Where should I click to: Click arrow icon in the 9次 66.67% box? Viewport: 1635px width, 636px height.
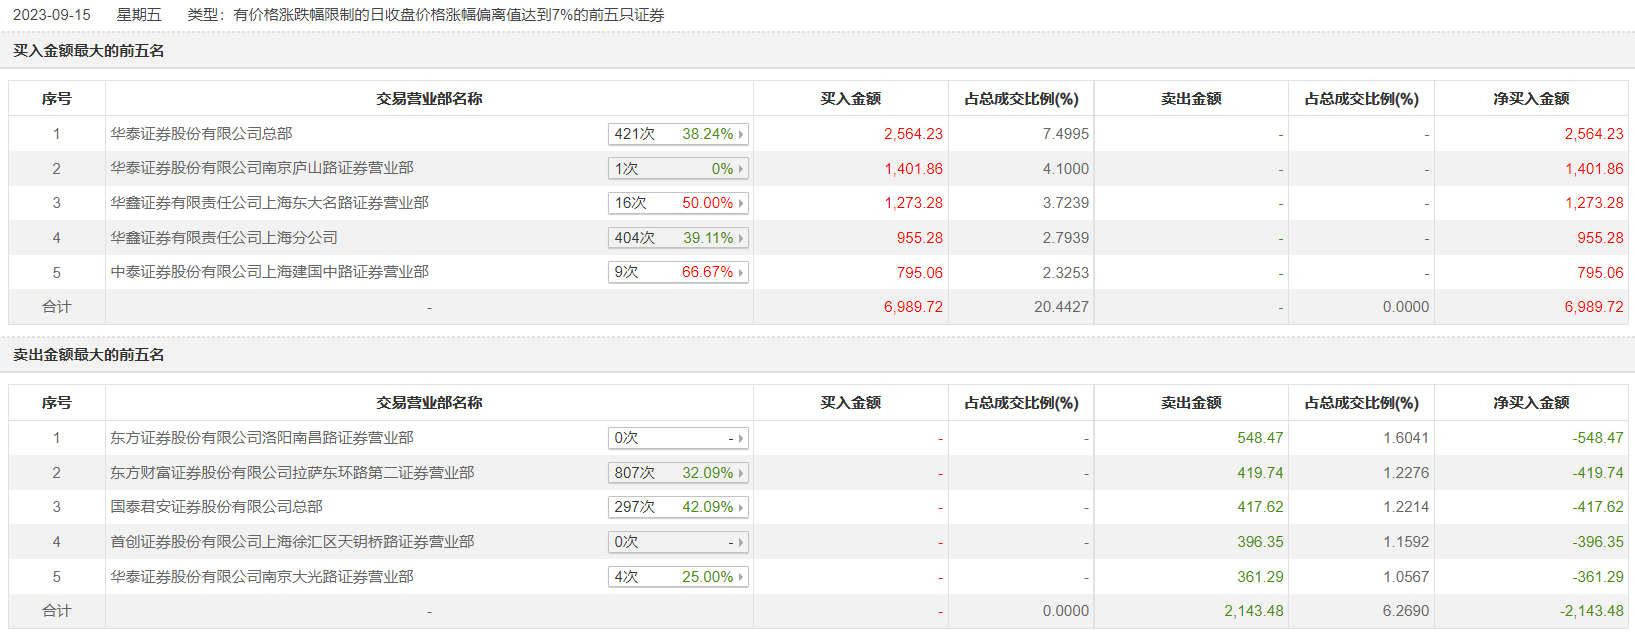pyautogui.click(x=741, y=272)
